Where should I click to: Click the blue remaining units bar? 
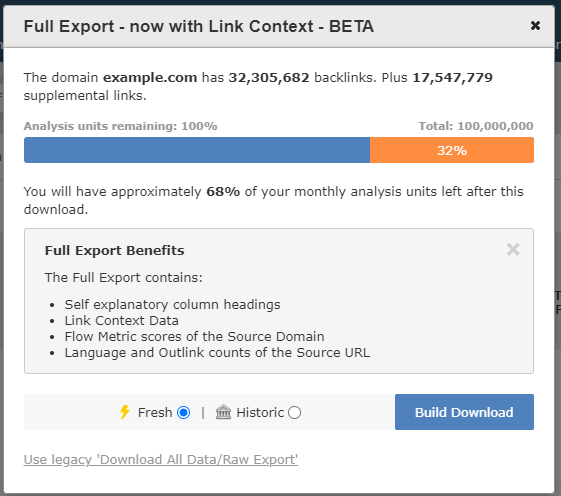click(197, 150)
